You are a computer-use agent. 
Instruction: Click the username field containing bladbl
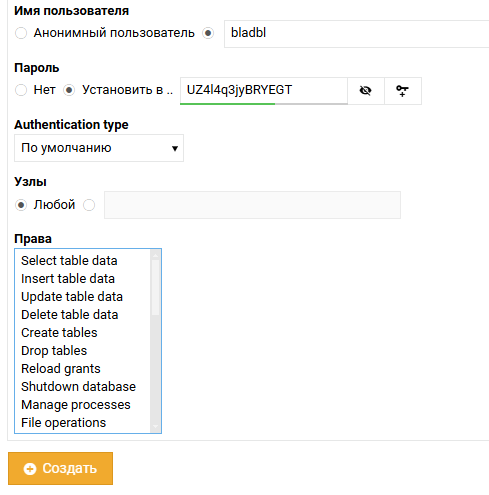coord(357,34)
